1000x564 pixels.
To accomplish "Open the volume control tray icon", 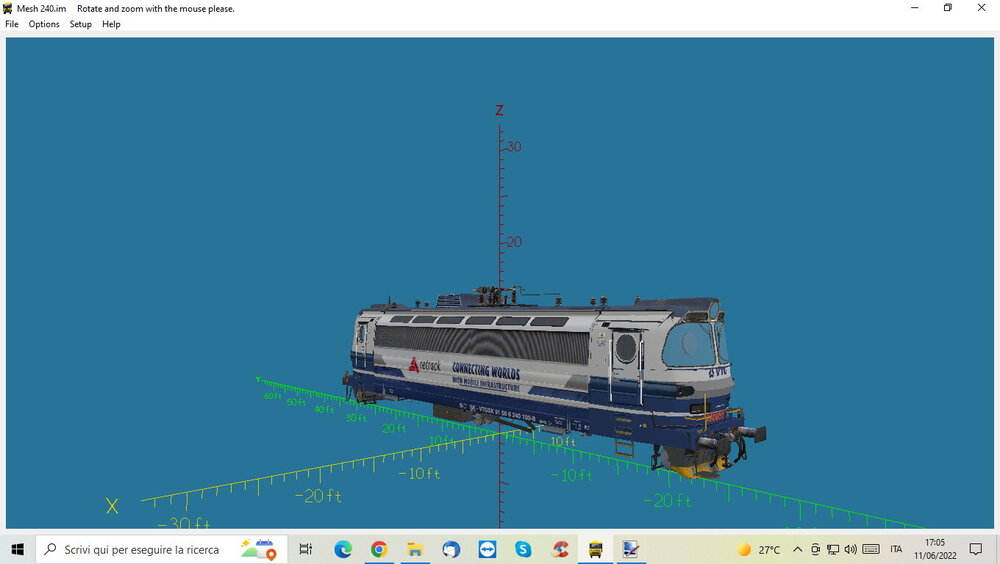I will 850,549.
